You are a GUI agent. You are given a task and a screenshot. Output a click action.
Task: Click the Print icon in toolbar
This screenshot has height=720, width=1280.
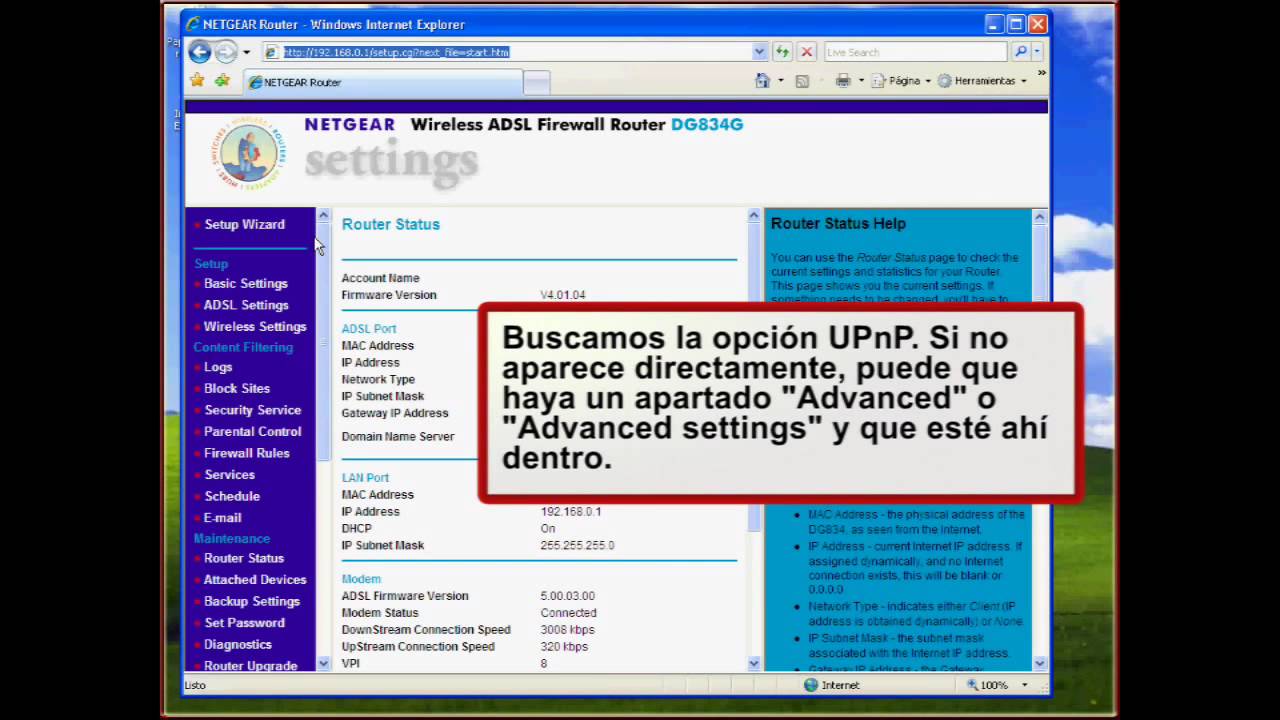(x=843, y=81)
